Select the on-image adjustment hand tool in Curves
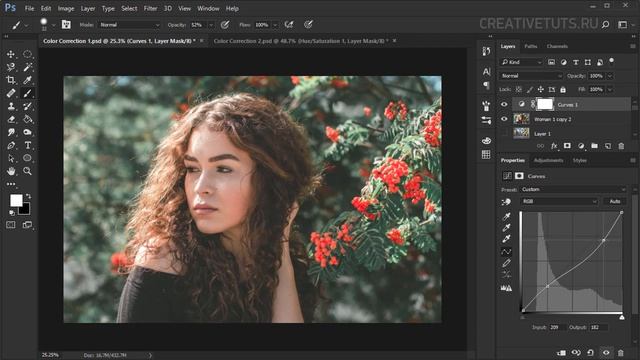Viewport: 640px width, 360px height. point(506,202)
